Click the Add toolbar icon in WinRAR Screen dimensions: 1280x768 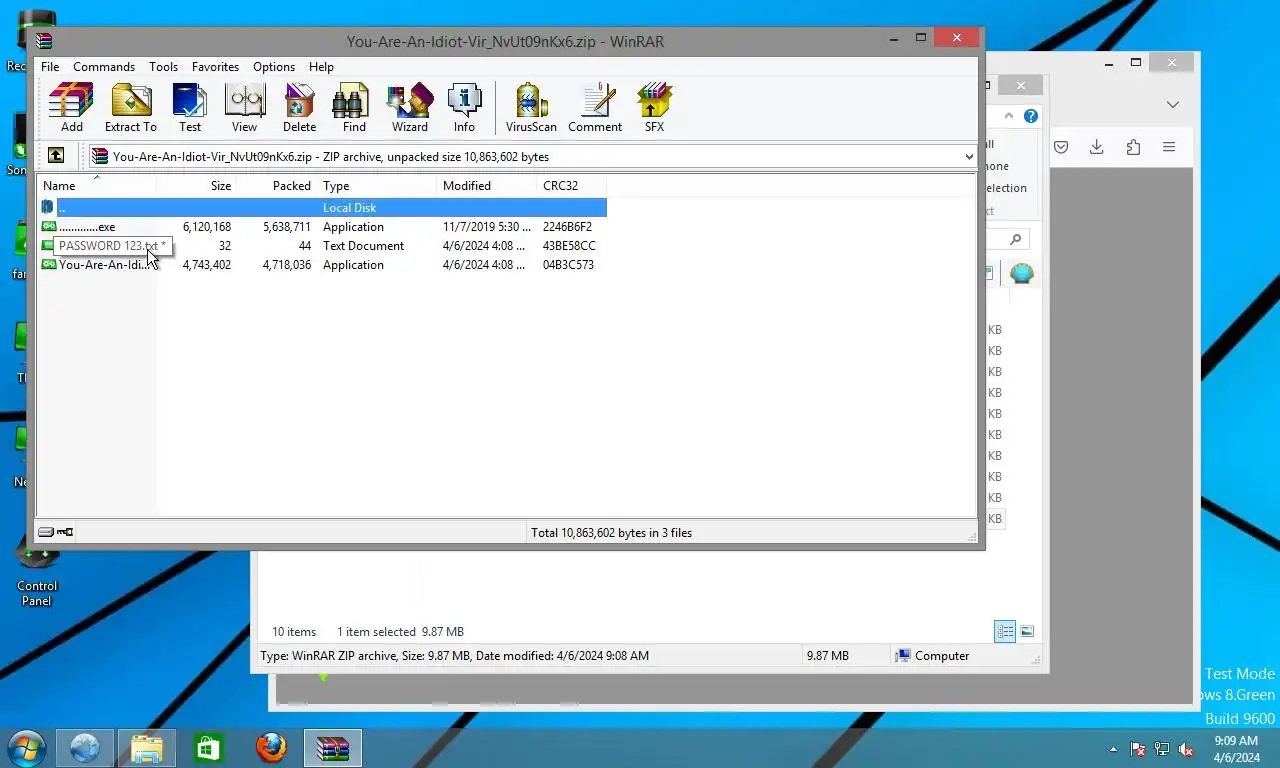pyautogui.click(x=71, y=107)
